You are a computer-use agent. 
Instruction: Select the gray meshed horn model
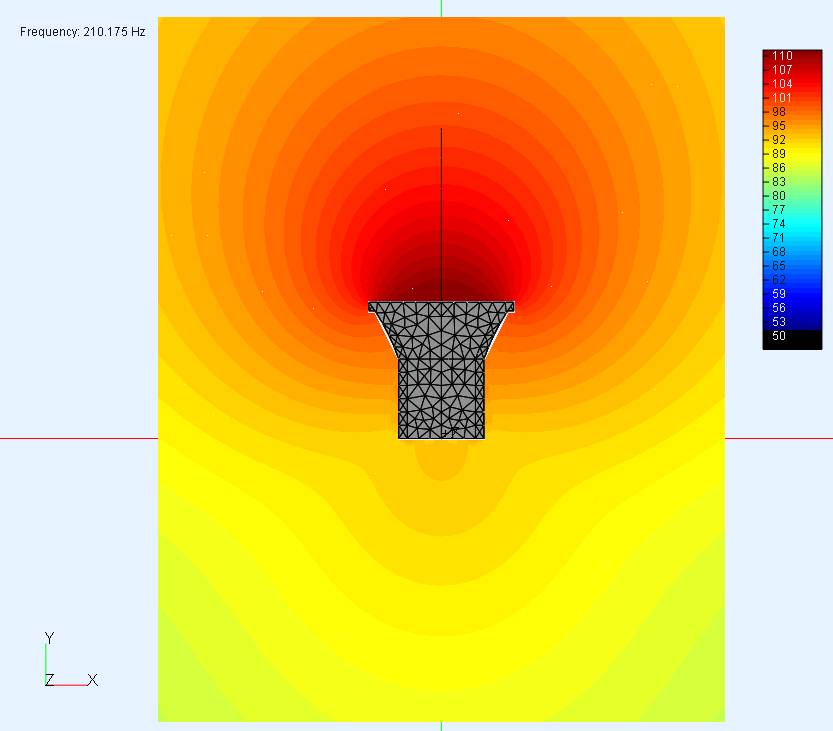coord(441,370)
